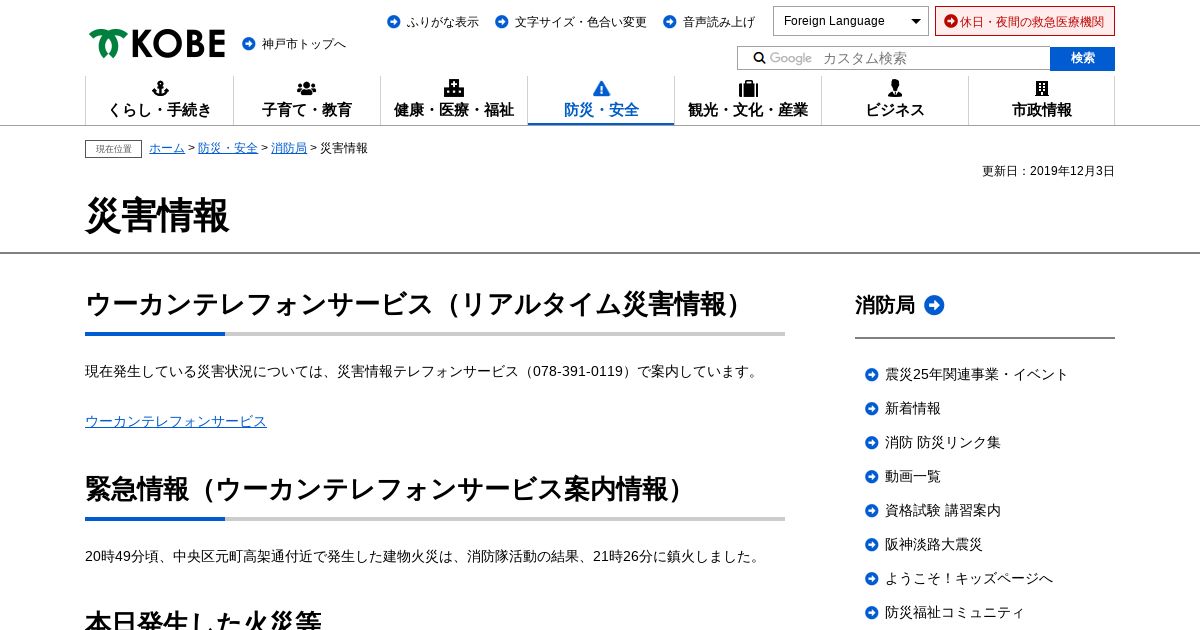Focus the Google カスタム検索 field
This screenshot has width=1200, height=630.
894,58
